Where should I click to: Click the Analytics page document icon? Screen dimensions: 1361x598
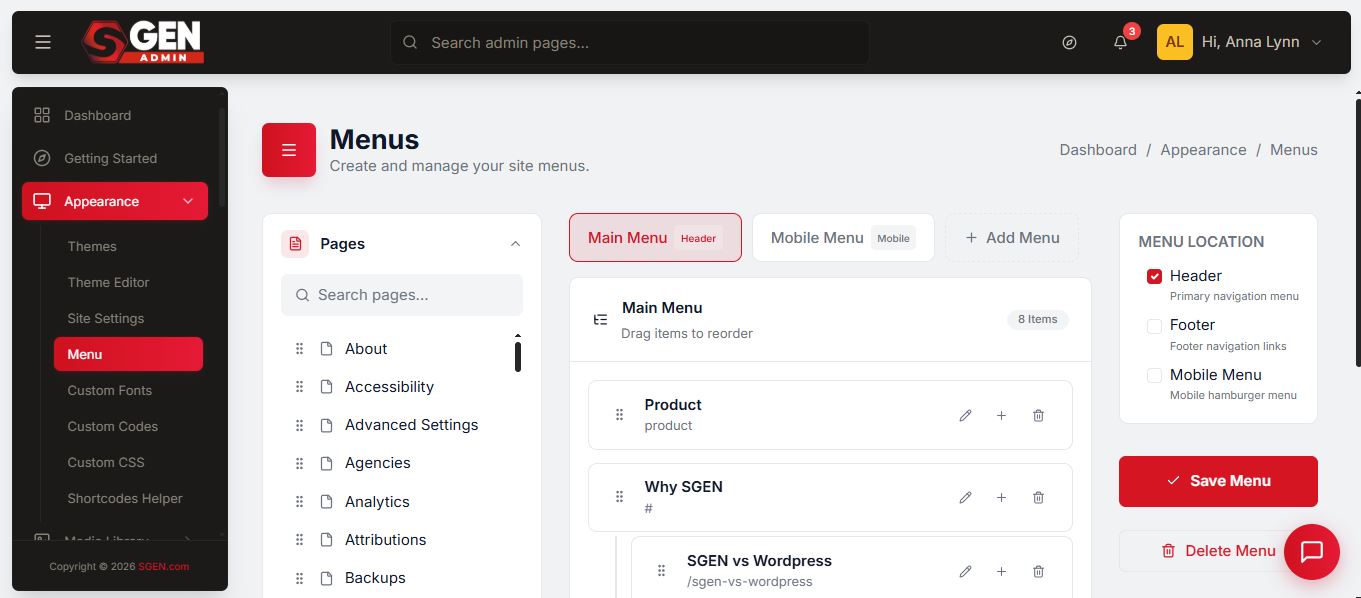326,502
